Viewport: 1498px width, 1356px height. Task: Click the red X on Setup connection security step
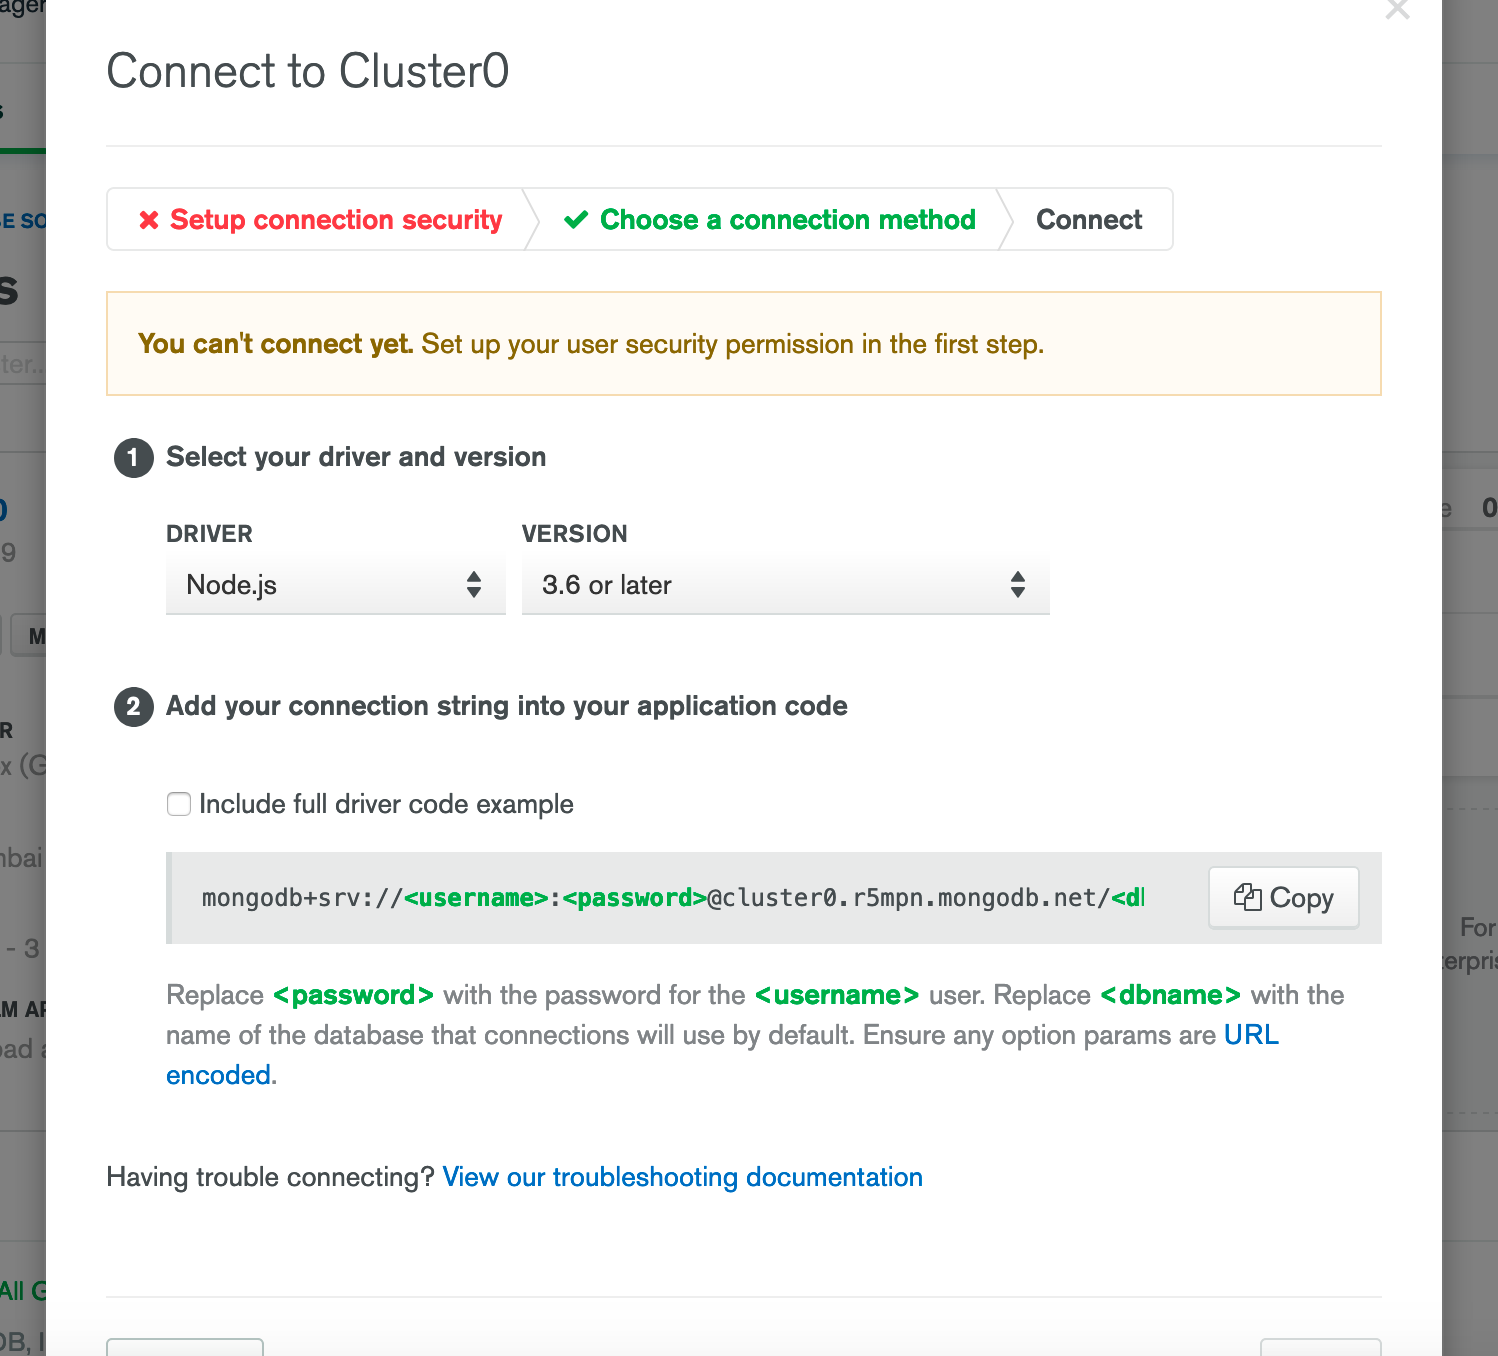pyautogui.click(x=148, y=219)
